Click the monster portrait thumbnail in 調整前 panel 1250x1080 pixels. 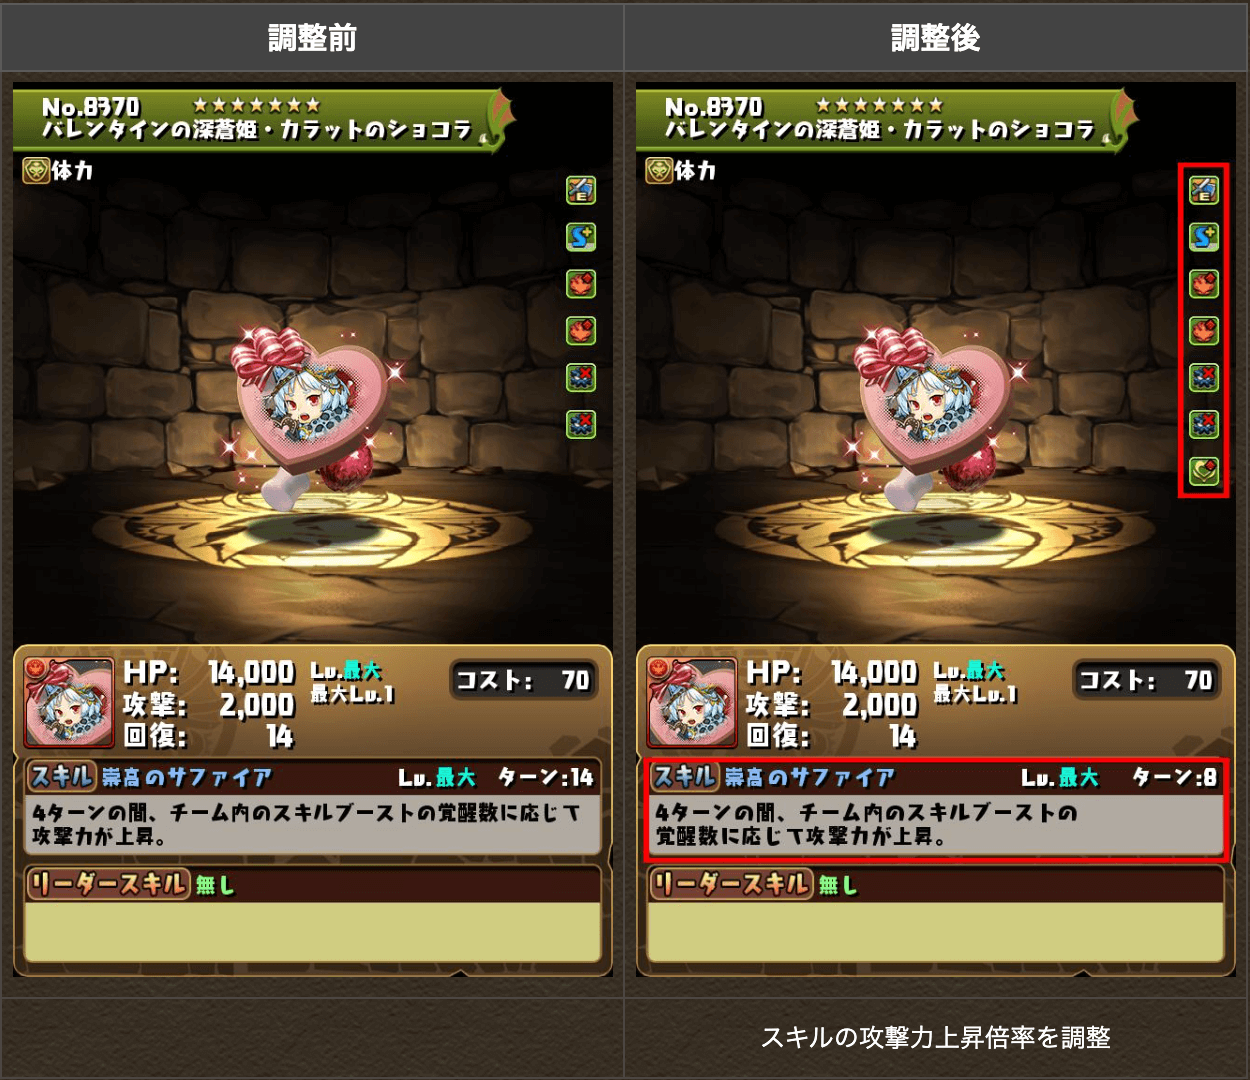(69, 702)
